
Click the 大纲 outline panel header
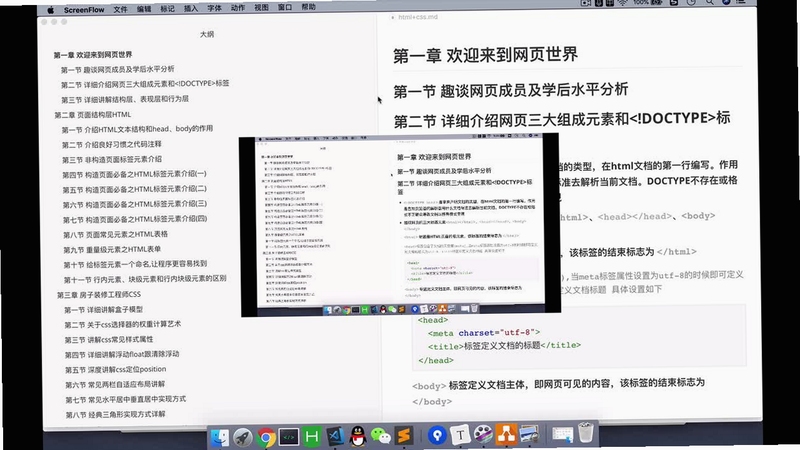coord(207,34)
